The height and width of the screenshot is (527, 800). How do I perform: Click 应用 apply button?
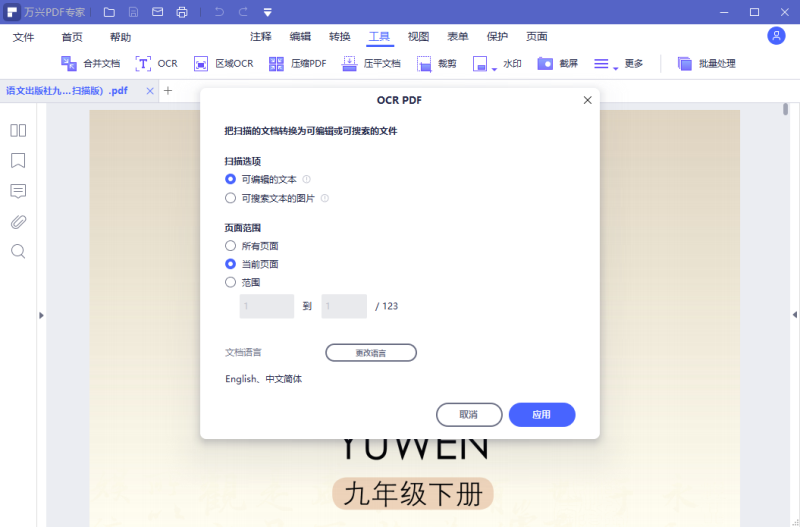click(542, 415)
